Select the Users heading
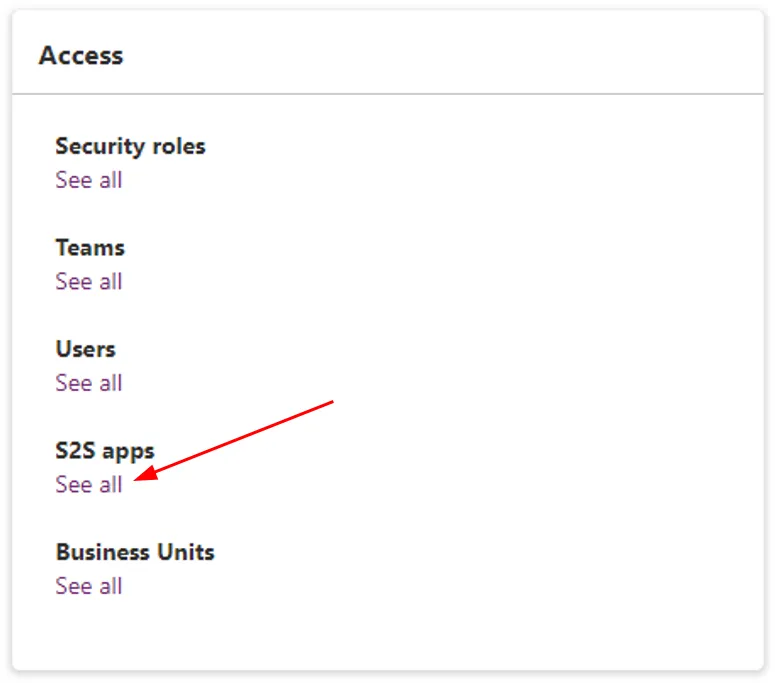Image resolution: width=775 pixels, height=683 pixels. tap(86, 349)
